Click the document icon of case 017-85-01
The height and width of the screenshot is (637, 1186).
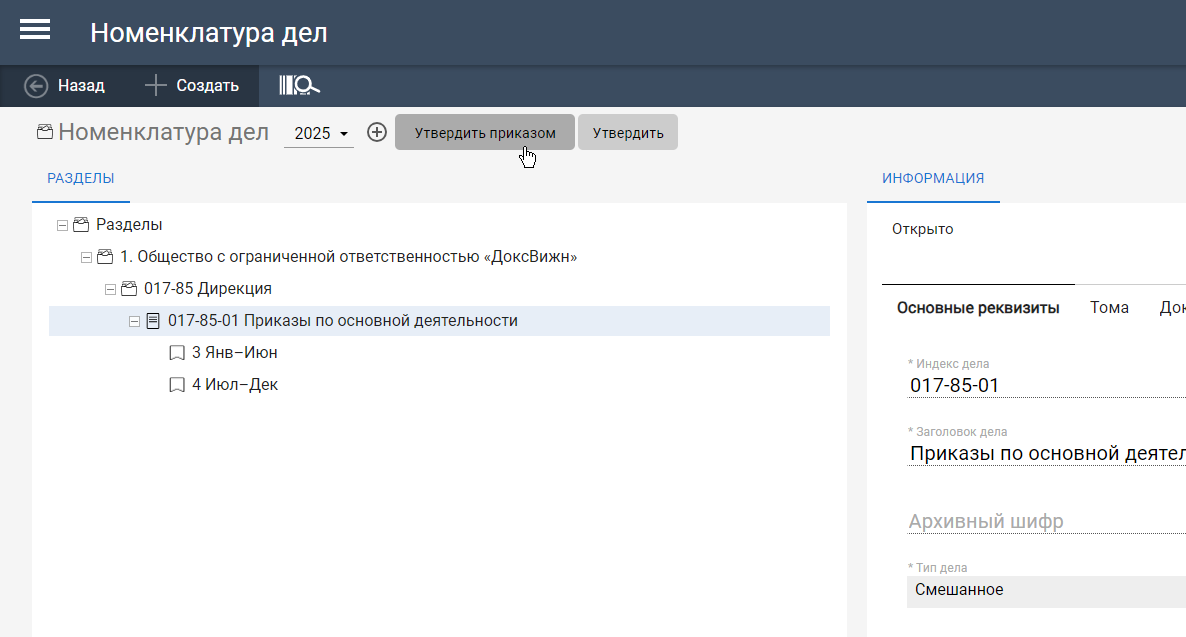tap(153, 321)
